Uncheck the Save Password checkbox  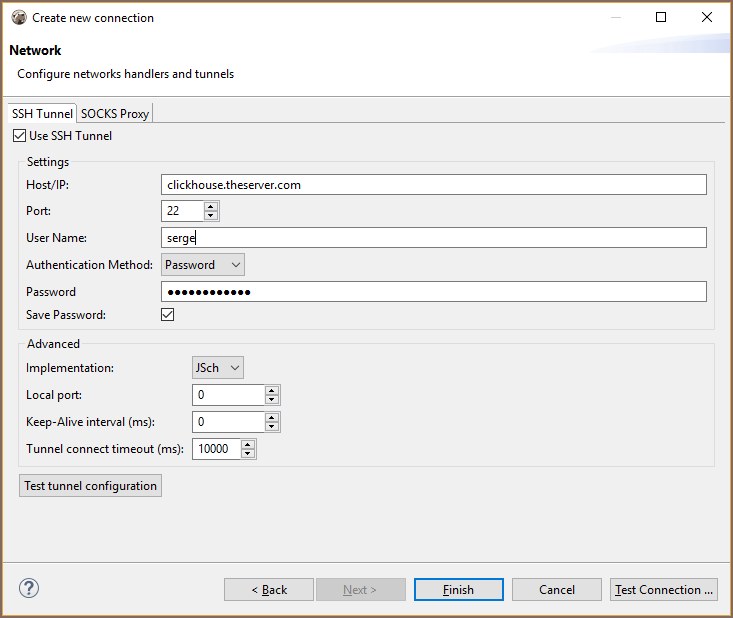[168, 315]
